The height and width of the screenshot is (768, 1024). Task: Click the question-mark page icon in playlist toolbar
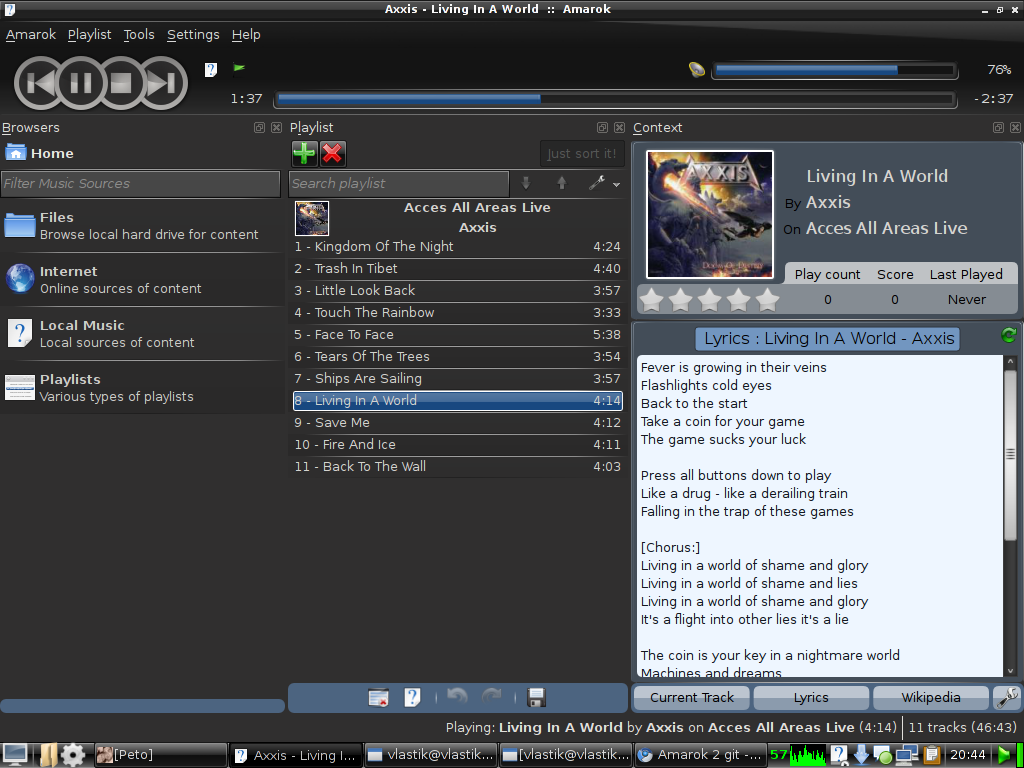click(412, 697)
